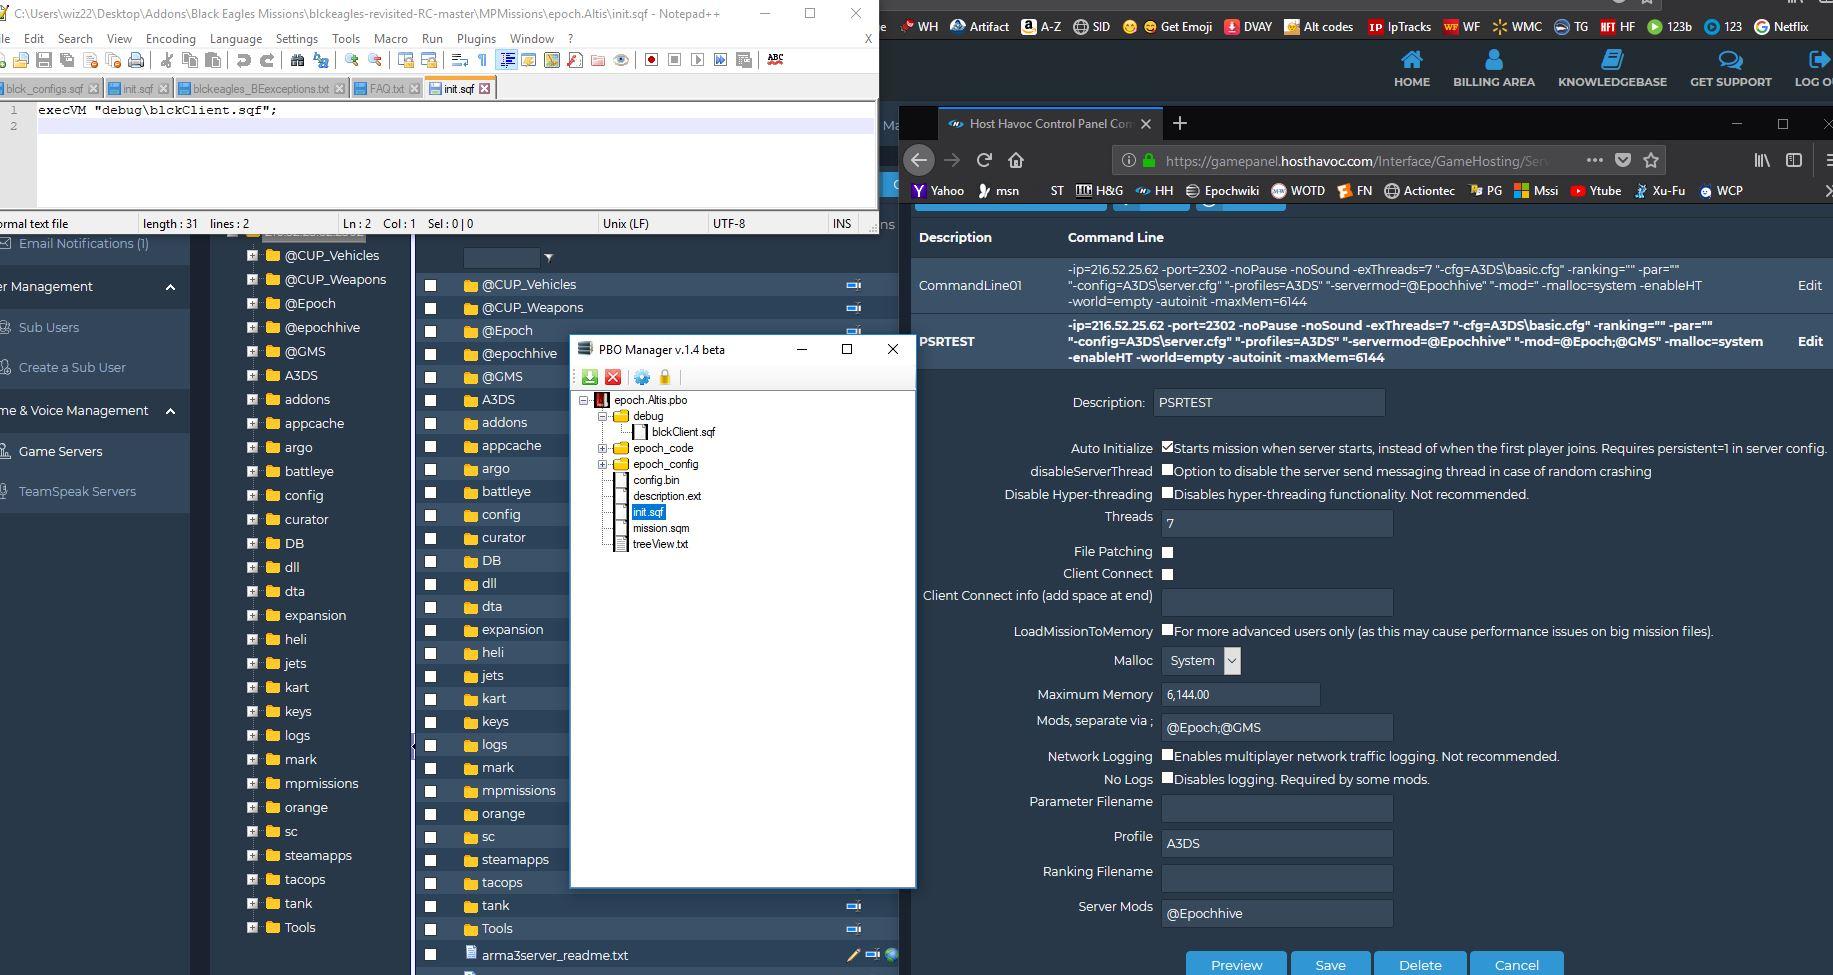
Task: Click the Preview button
Action: 1237,964
